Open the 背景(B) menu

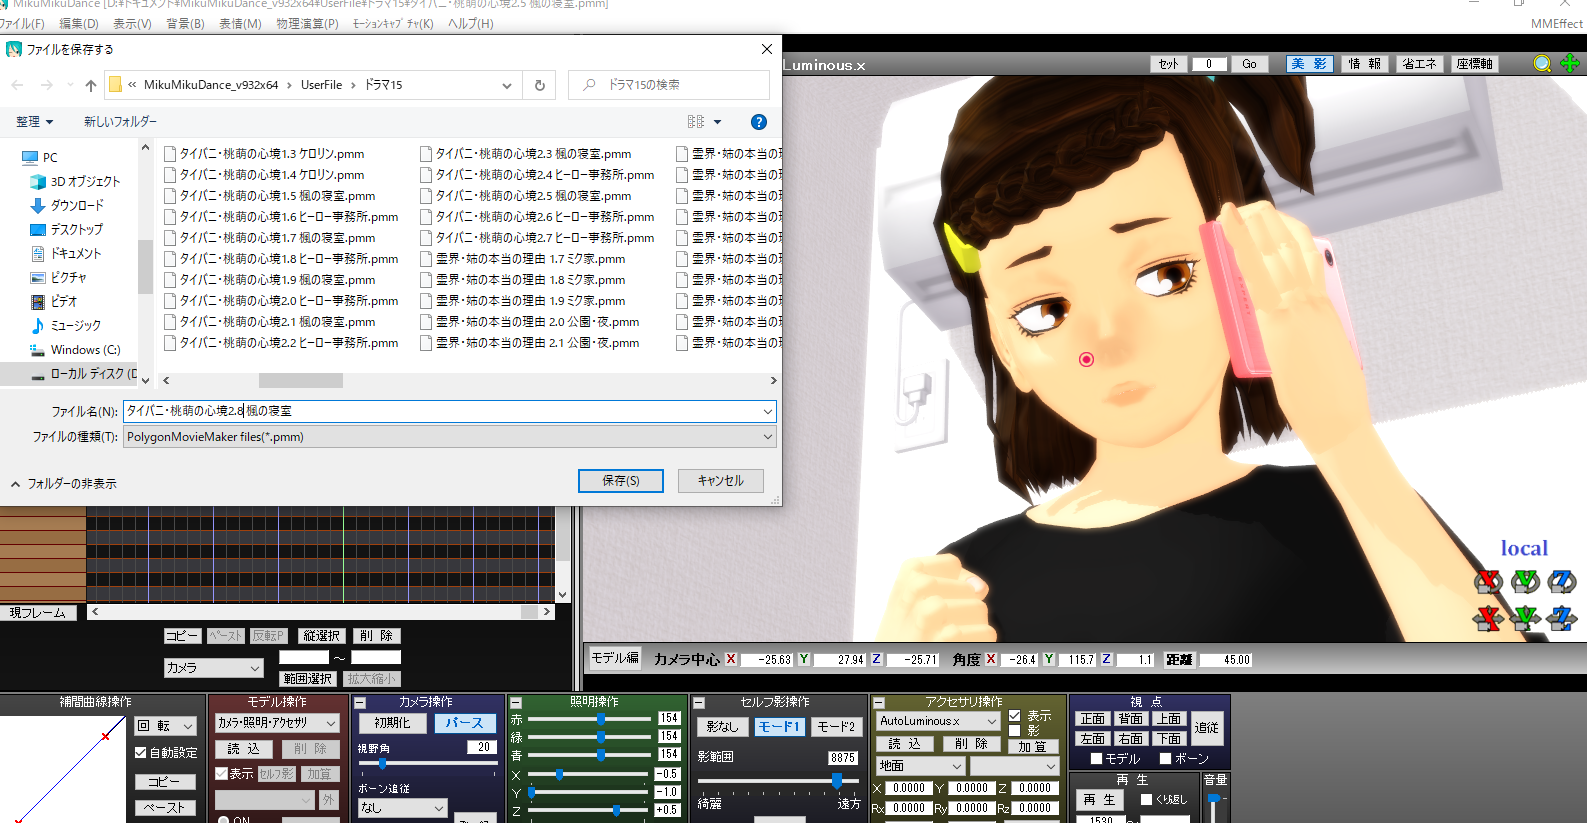(185, 24)
